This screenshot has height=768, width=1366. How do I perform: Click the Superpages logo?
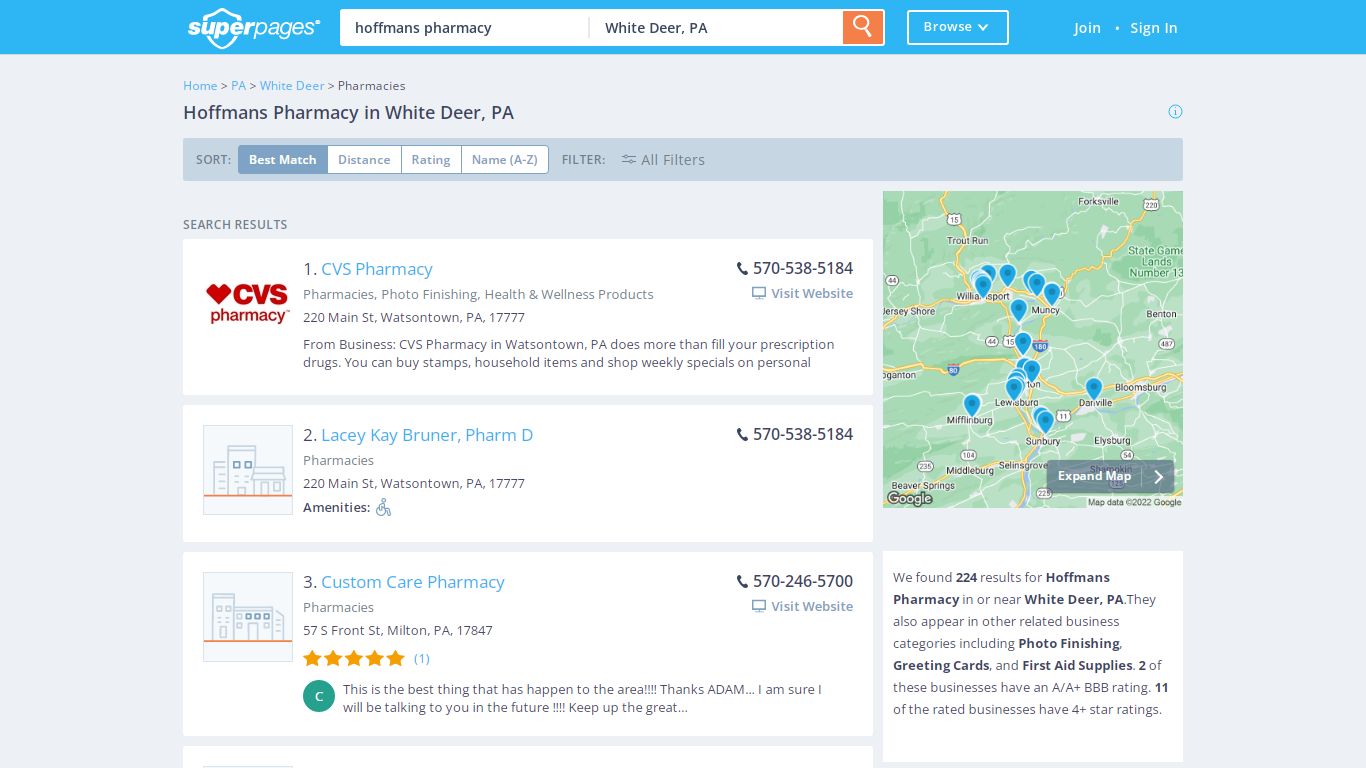(x=254, y=27)
